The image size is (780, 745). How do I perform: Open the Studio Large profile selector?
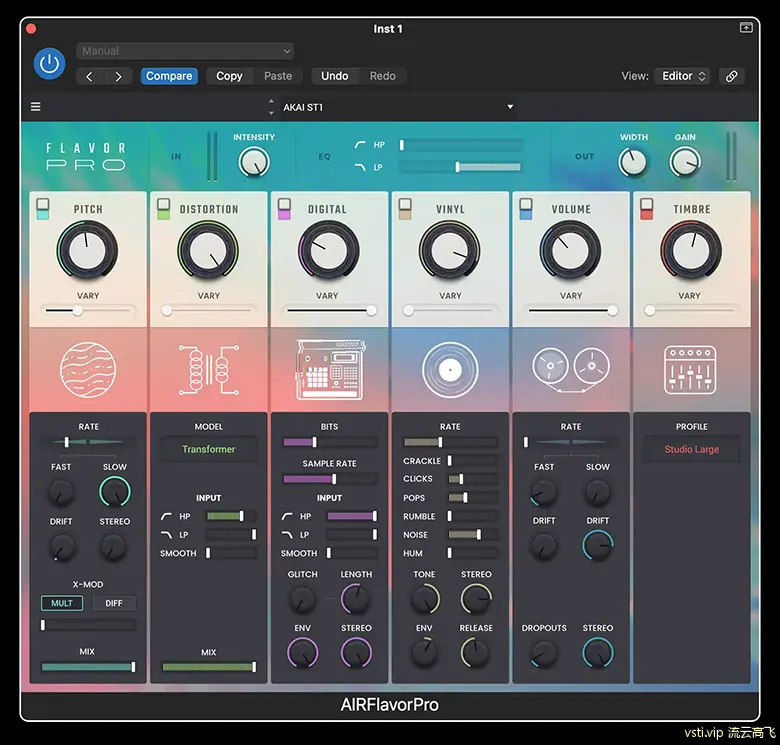pos(691,449)
